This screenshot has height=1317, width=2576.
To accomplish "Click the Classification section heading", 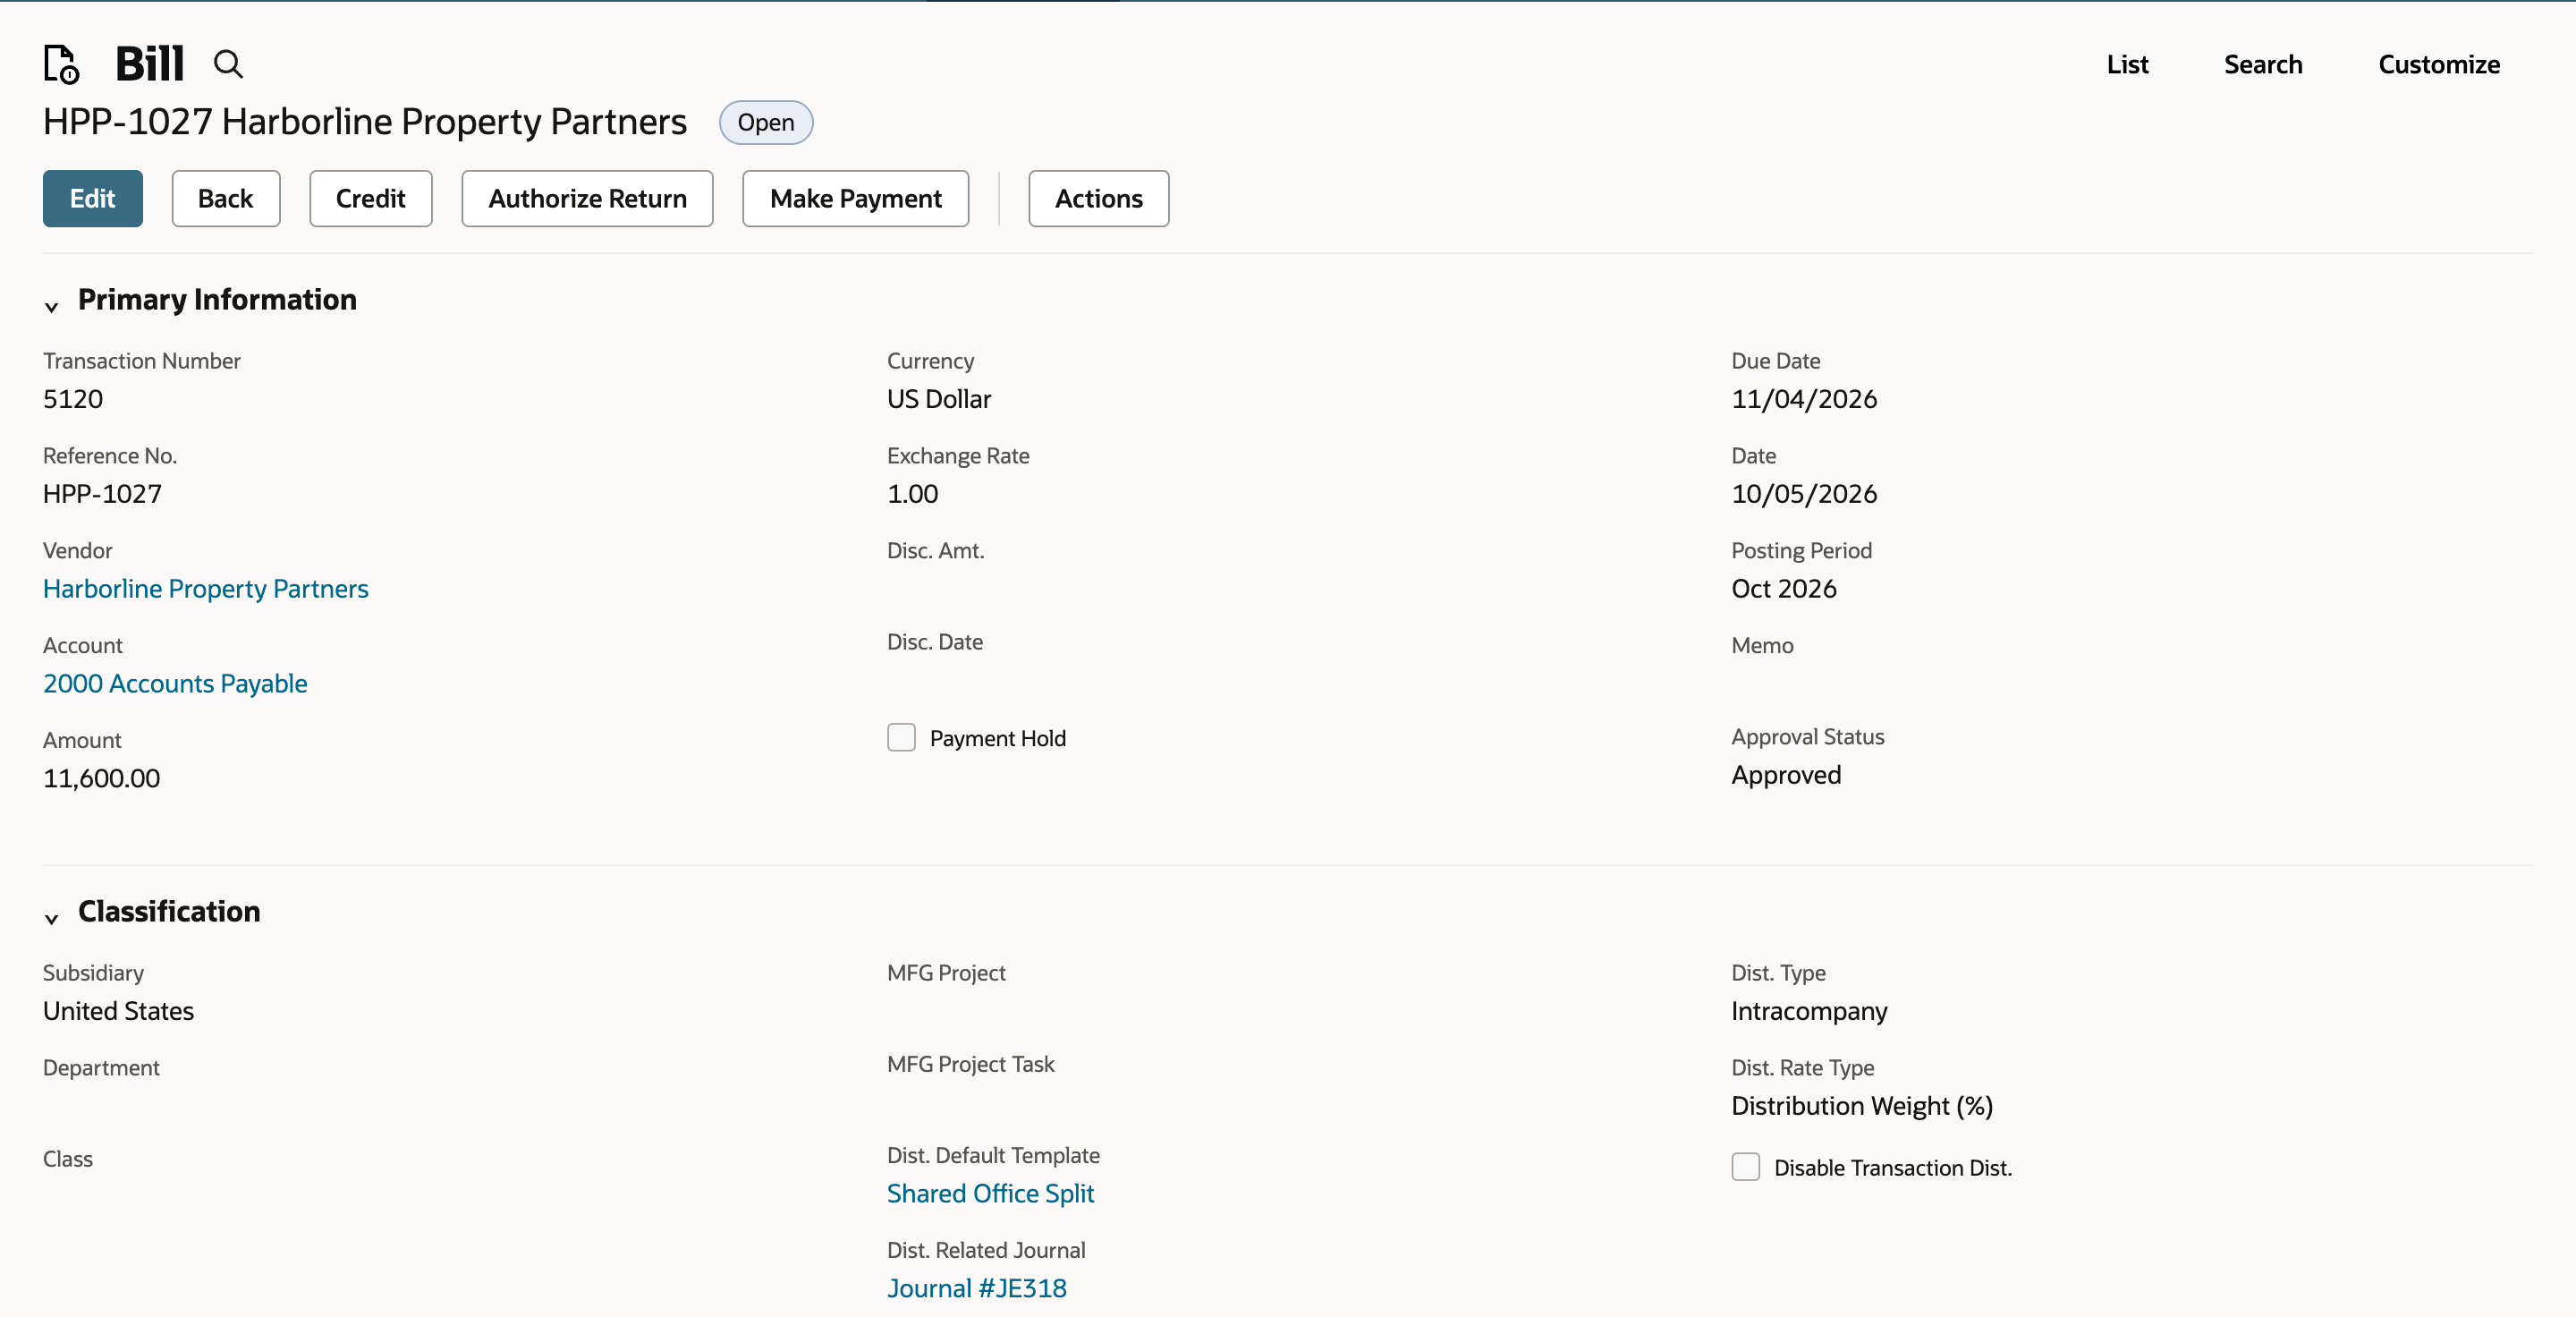I will [169, 912].
